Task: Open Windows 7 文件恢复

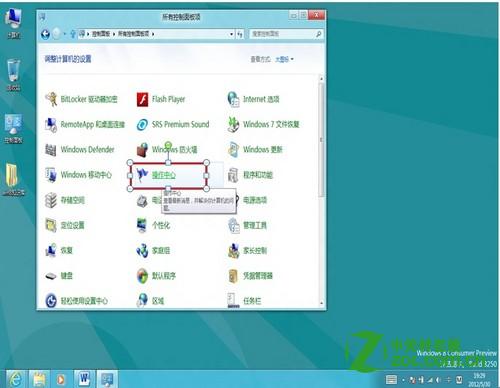Action: coord(263,124)
